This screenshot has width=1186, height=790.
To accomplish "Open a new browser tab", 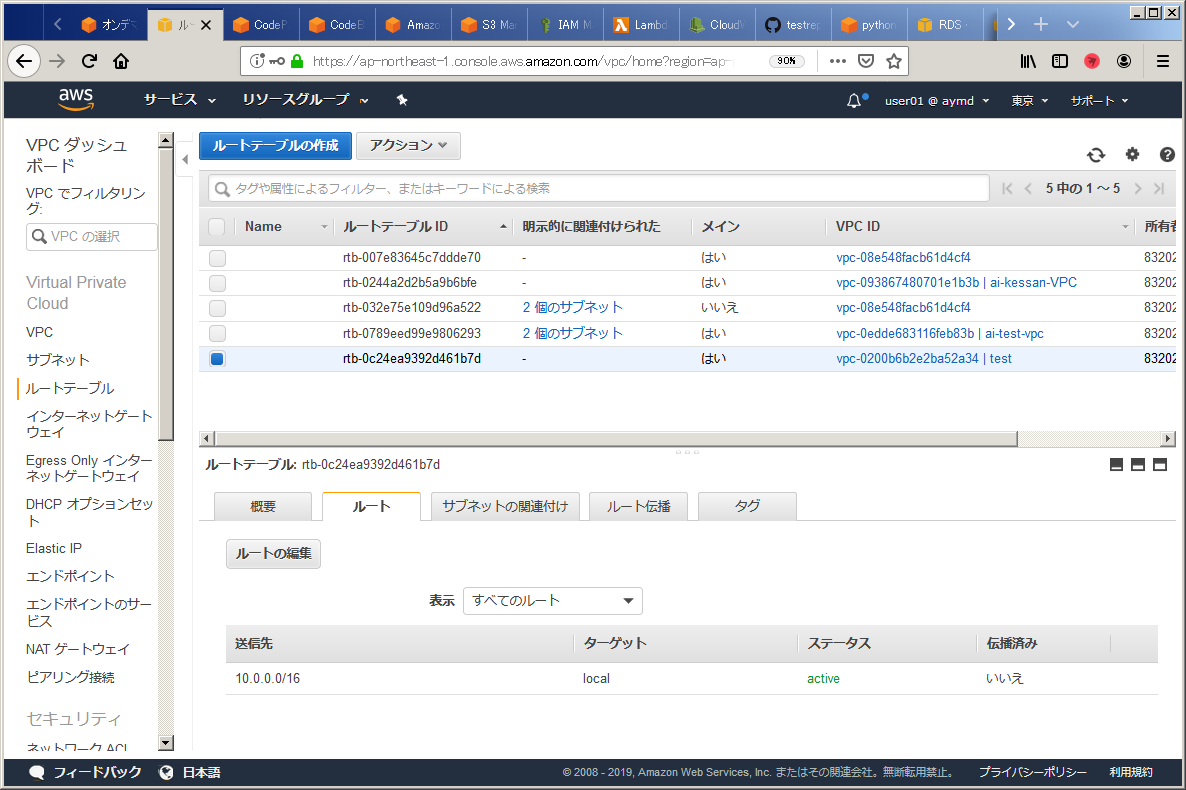I will (x=1041, y=24).
